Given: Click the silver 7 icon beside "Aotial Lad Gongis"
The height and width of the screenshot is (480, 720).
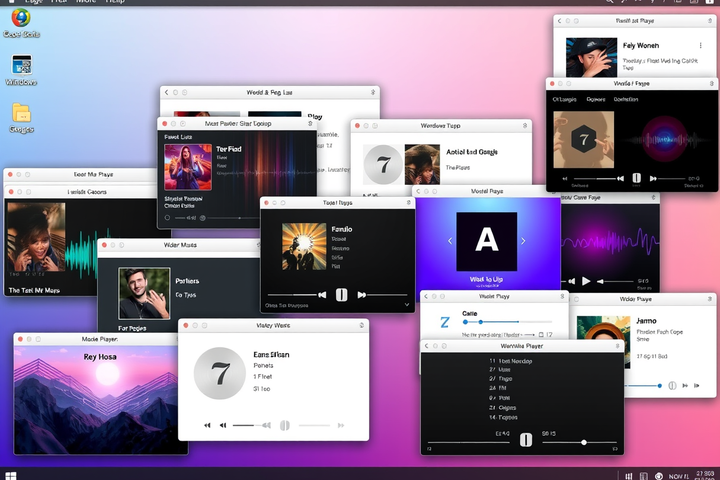Looking at the screenshot, I should point(383,164).
